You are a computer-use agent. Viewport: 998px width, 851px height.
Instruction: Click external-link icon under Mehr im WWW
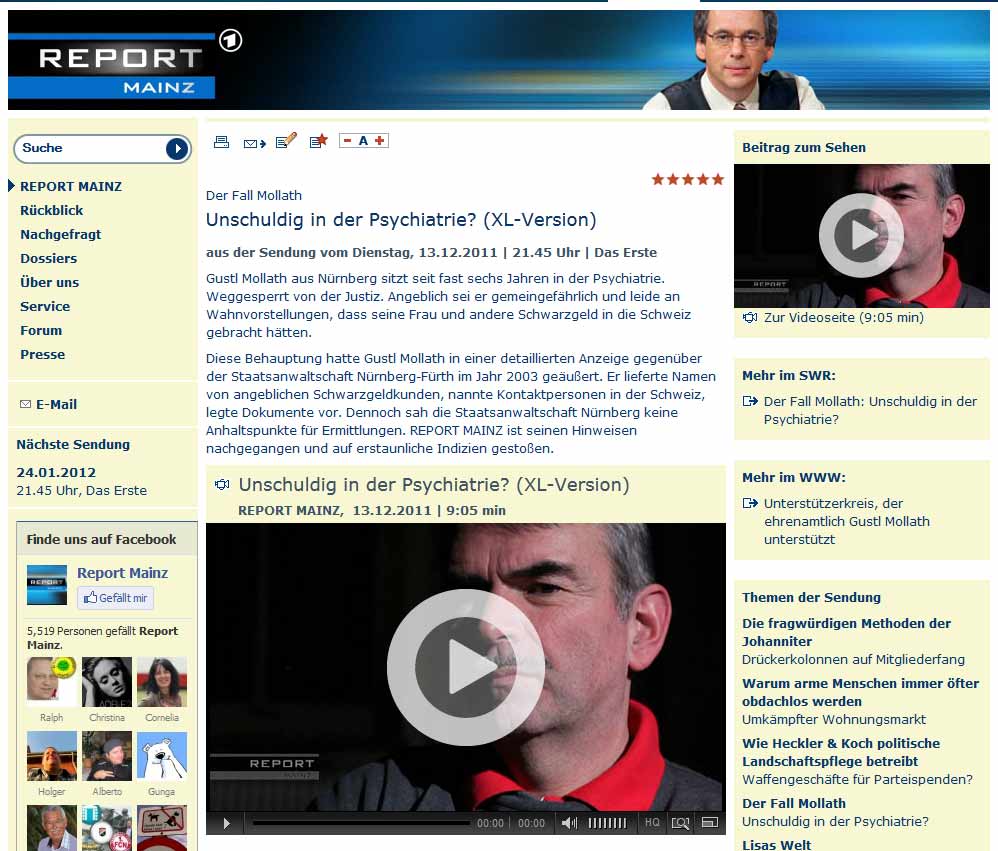click(x=750, y=503)
